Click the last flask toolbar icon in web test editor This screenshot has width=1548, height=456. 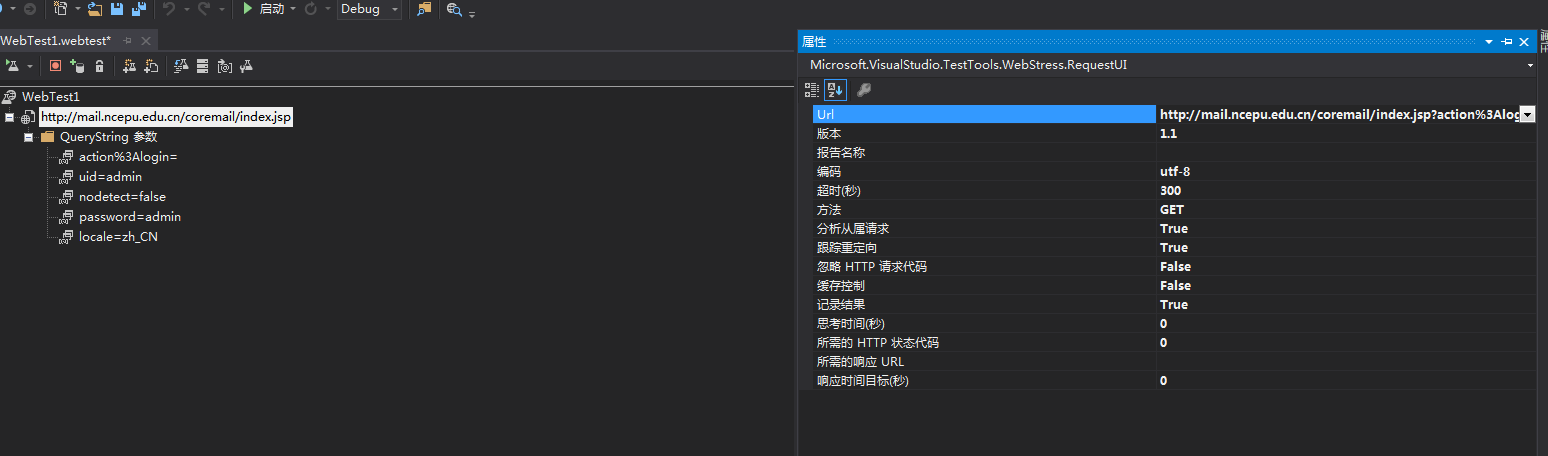pos(246,65)
